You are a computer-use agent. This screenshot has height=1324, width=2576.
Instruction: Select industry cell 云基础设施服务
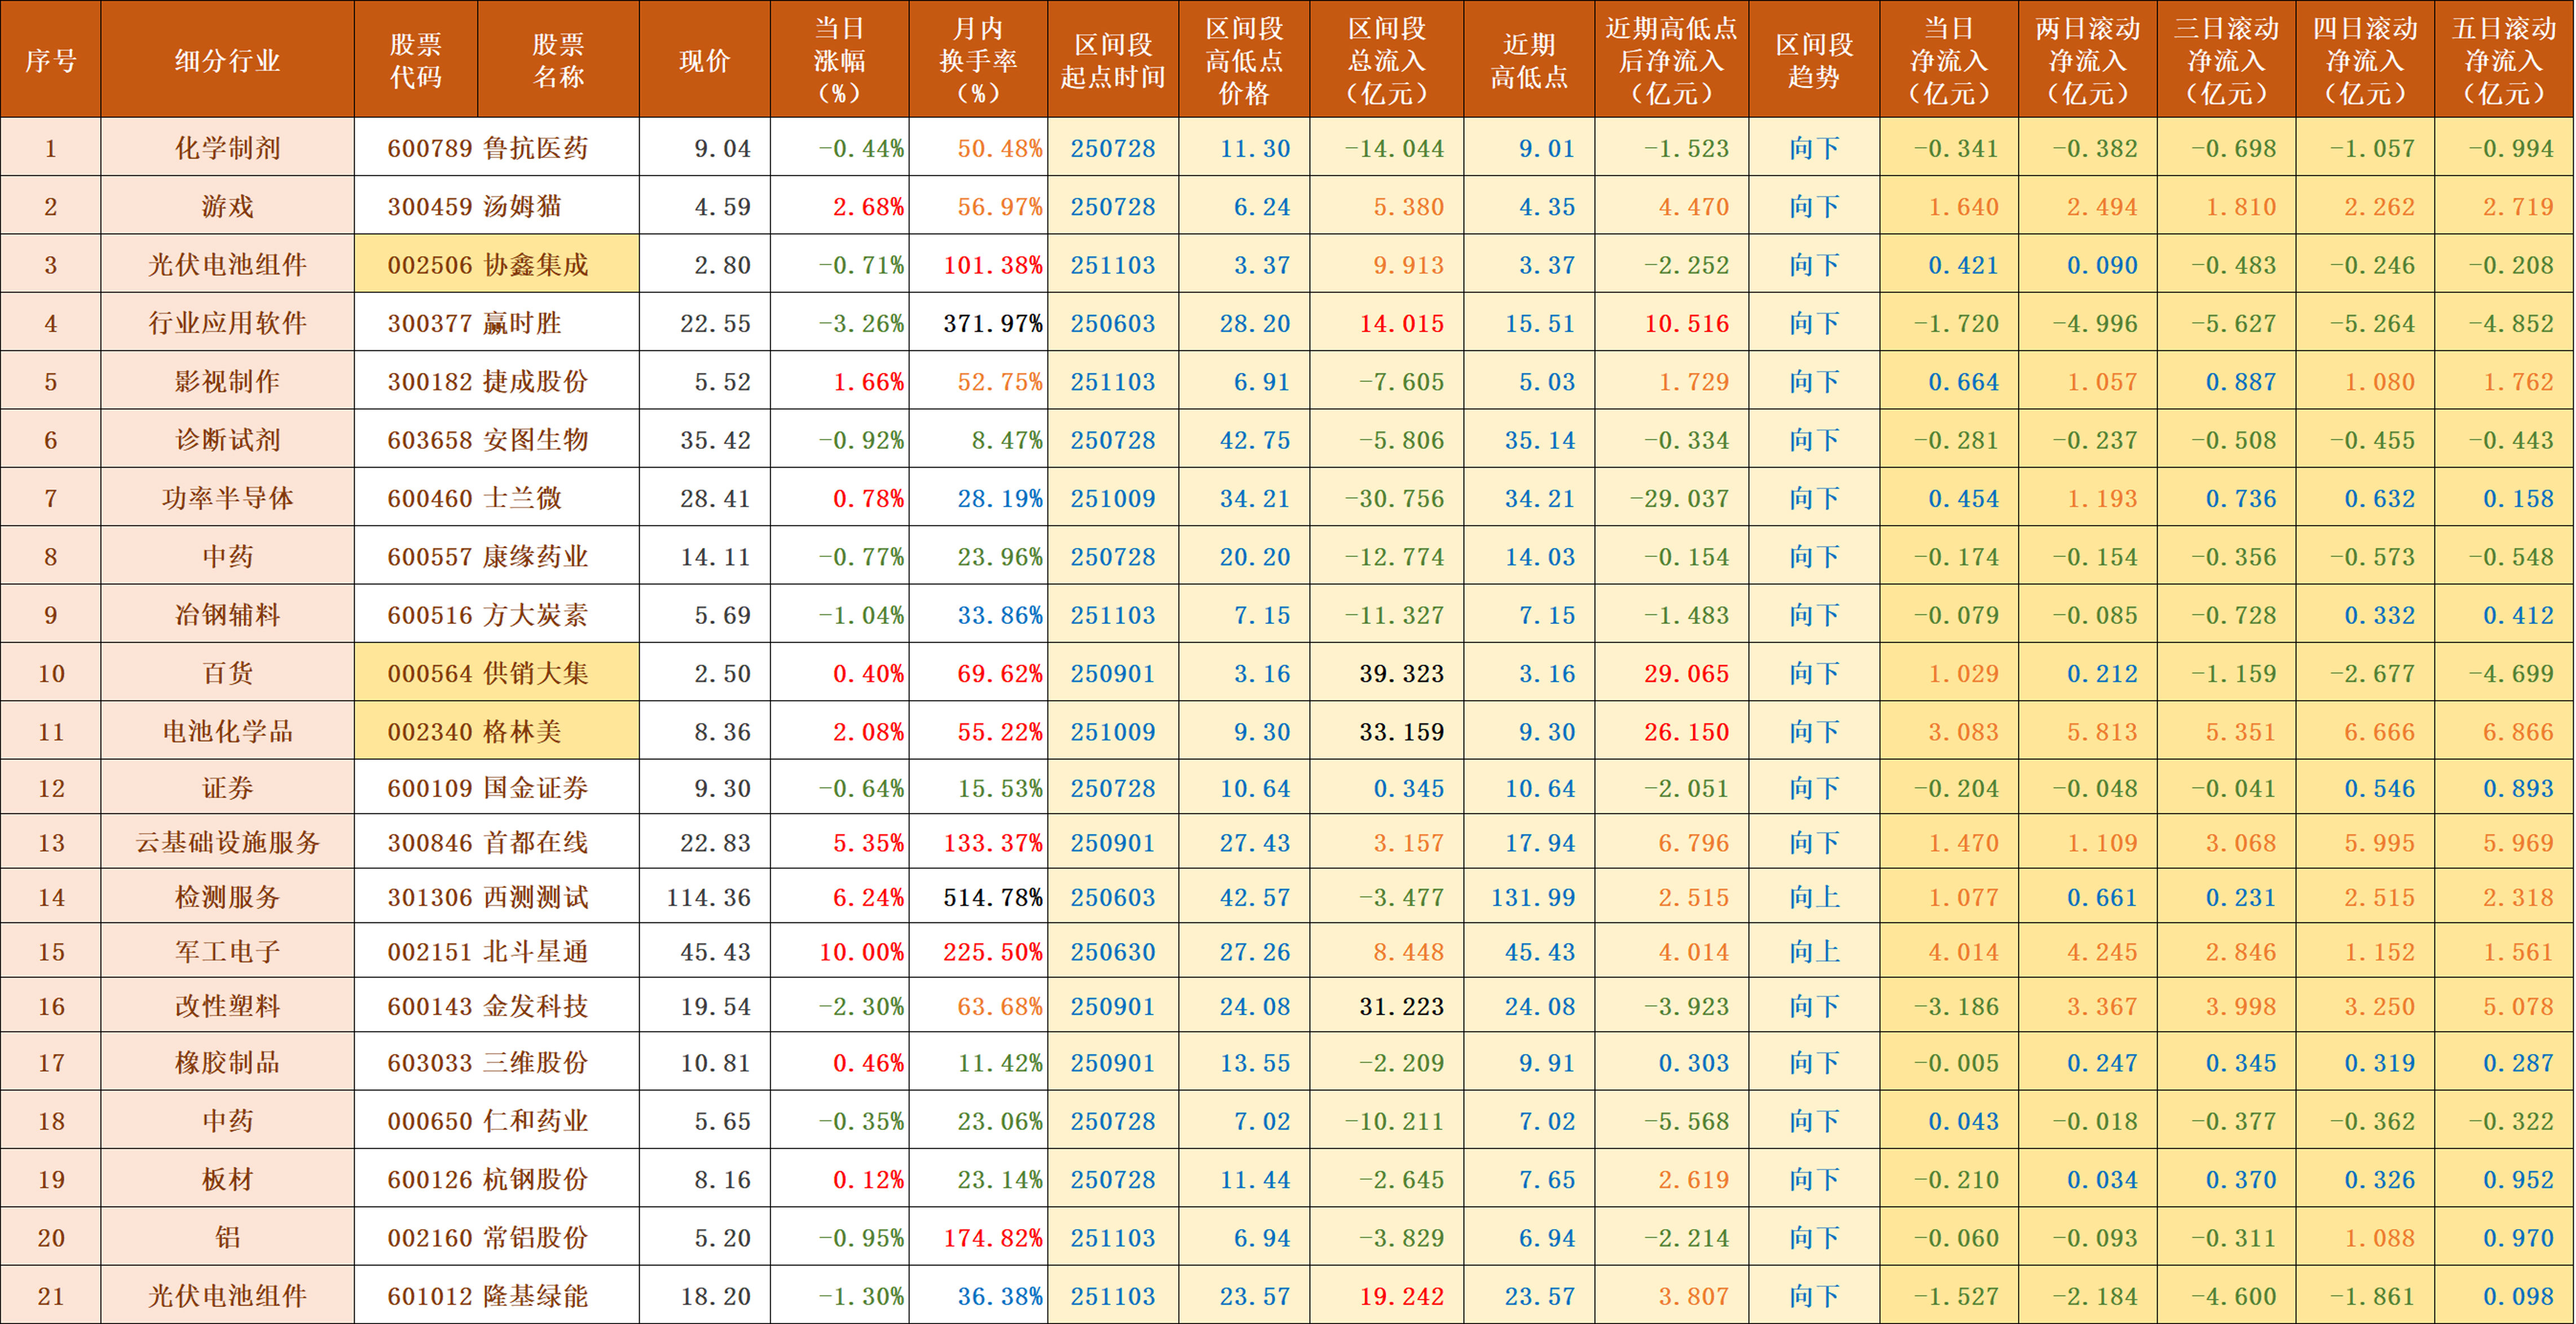coord(227,842)
